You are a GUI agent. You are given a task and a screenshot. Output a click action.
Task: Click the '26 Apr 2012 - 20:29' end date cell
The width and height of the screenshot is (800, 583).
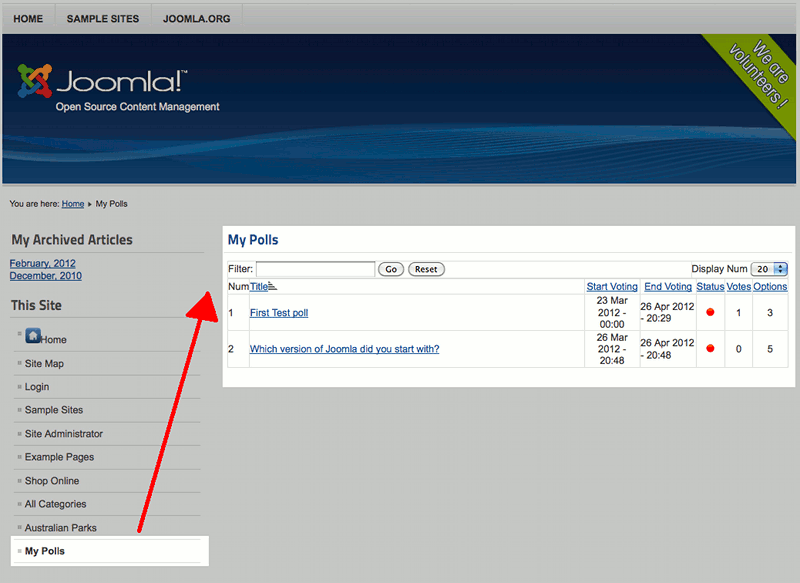click(667, 312)
